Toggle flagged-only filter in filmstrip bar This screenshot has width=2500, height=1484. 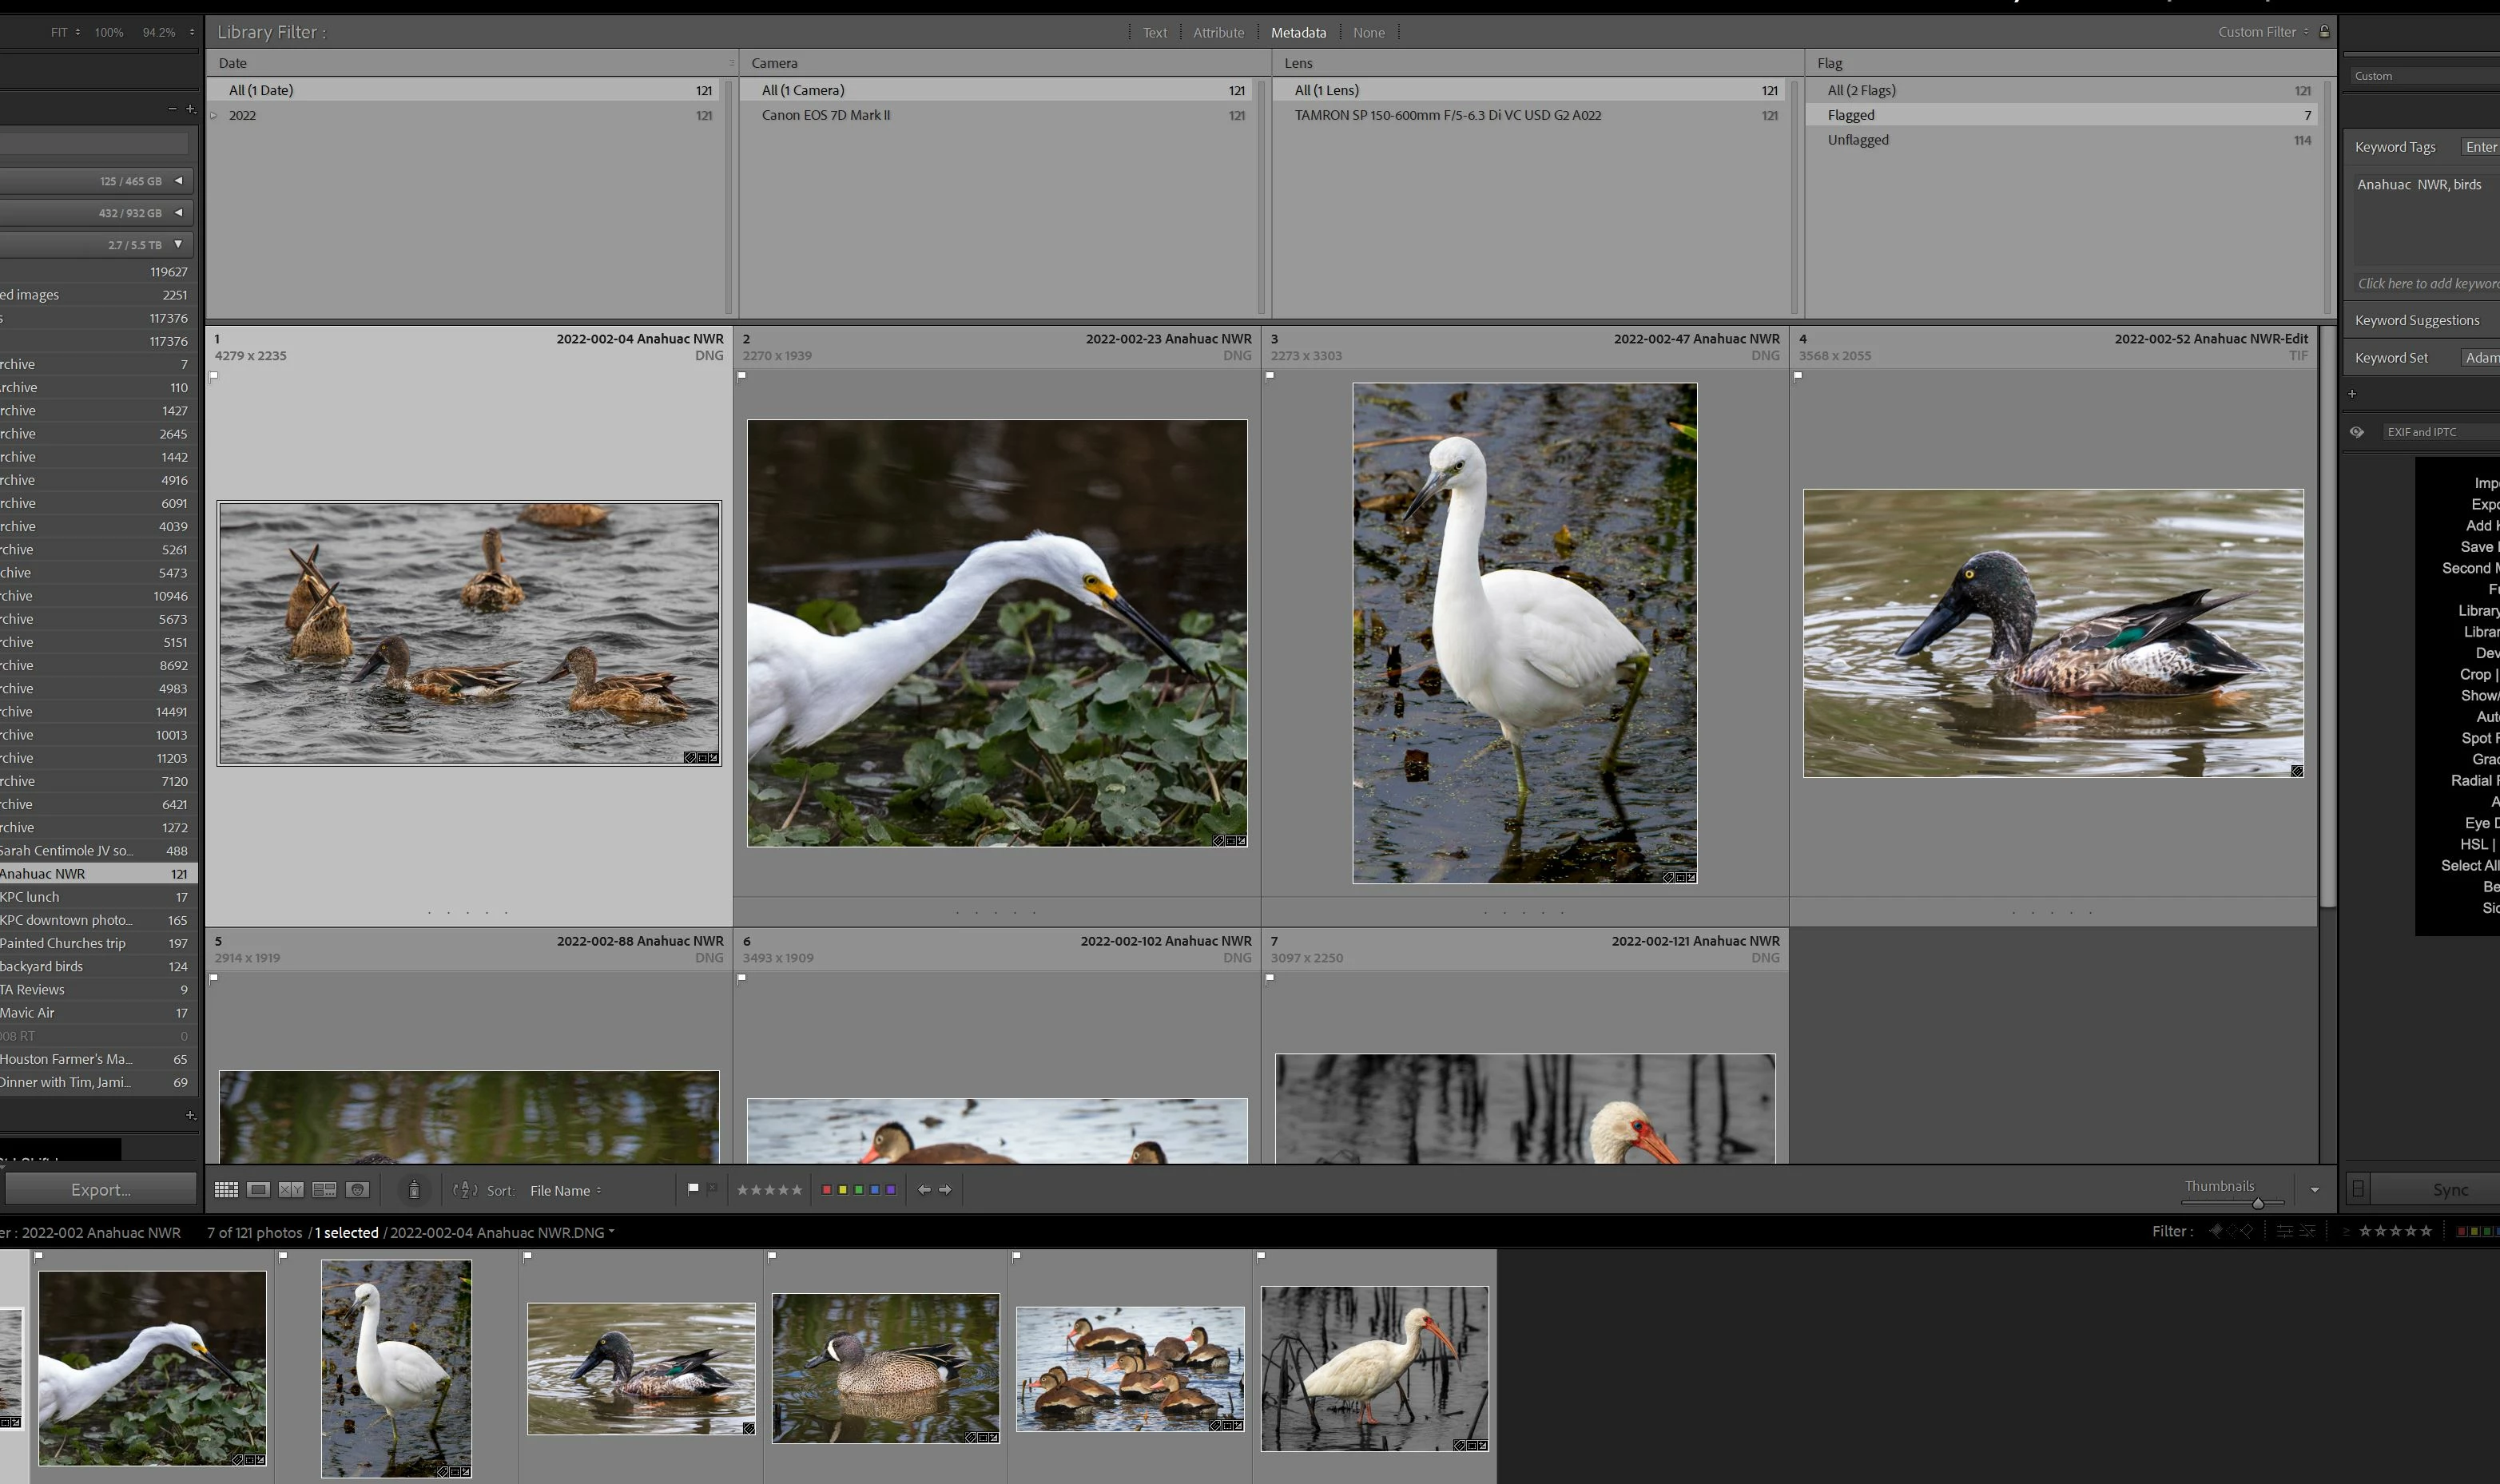point(2216,1231)
